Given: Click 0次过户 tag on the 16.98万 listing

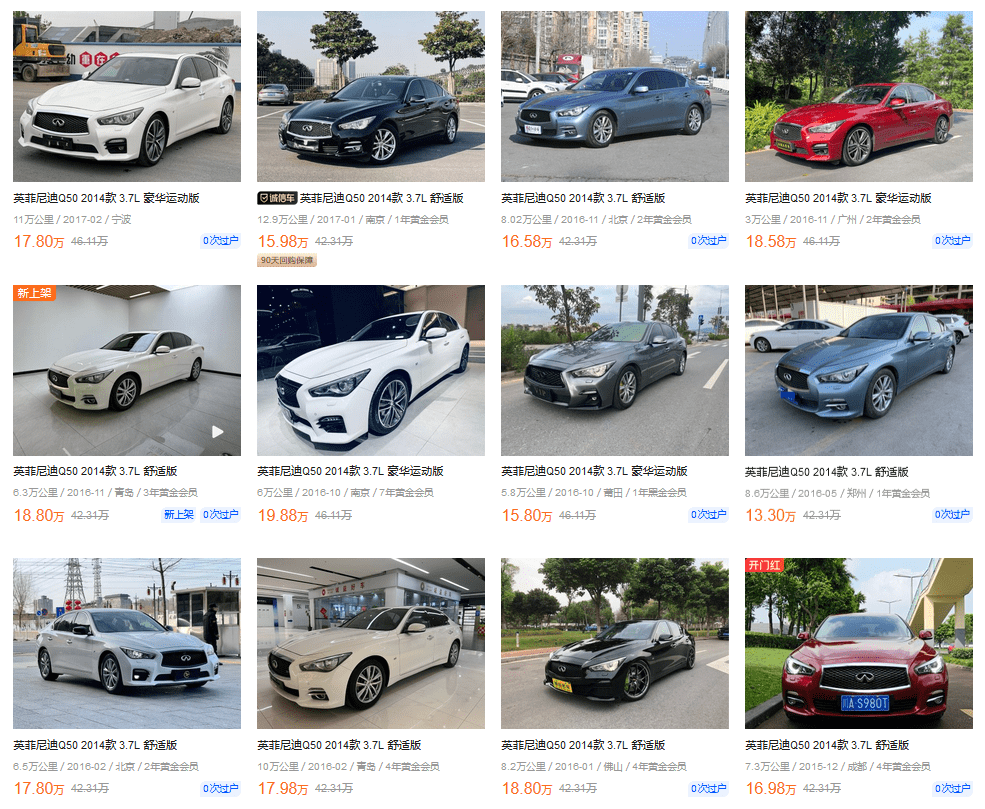Looking at the screenshot, I should click(952, 788).
